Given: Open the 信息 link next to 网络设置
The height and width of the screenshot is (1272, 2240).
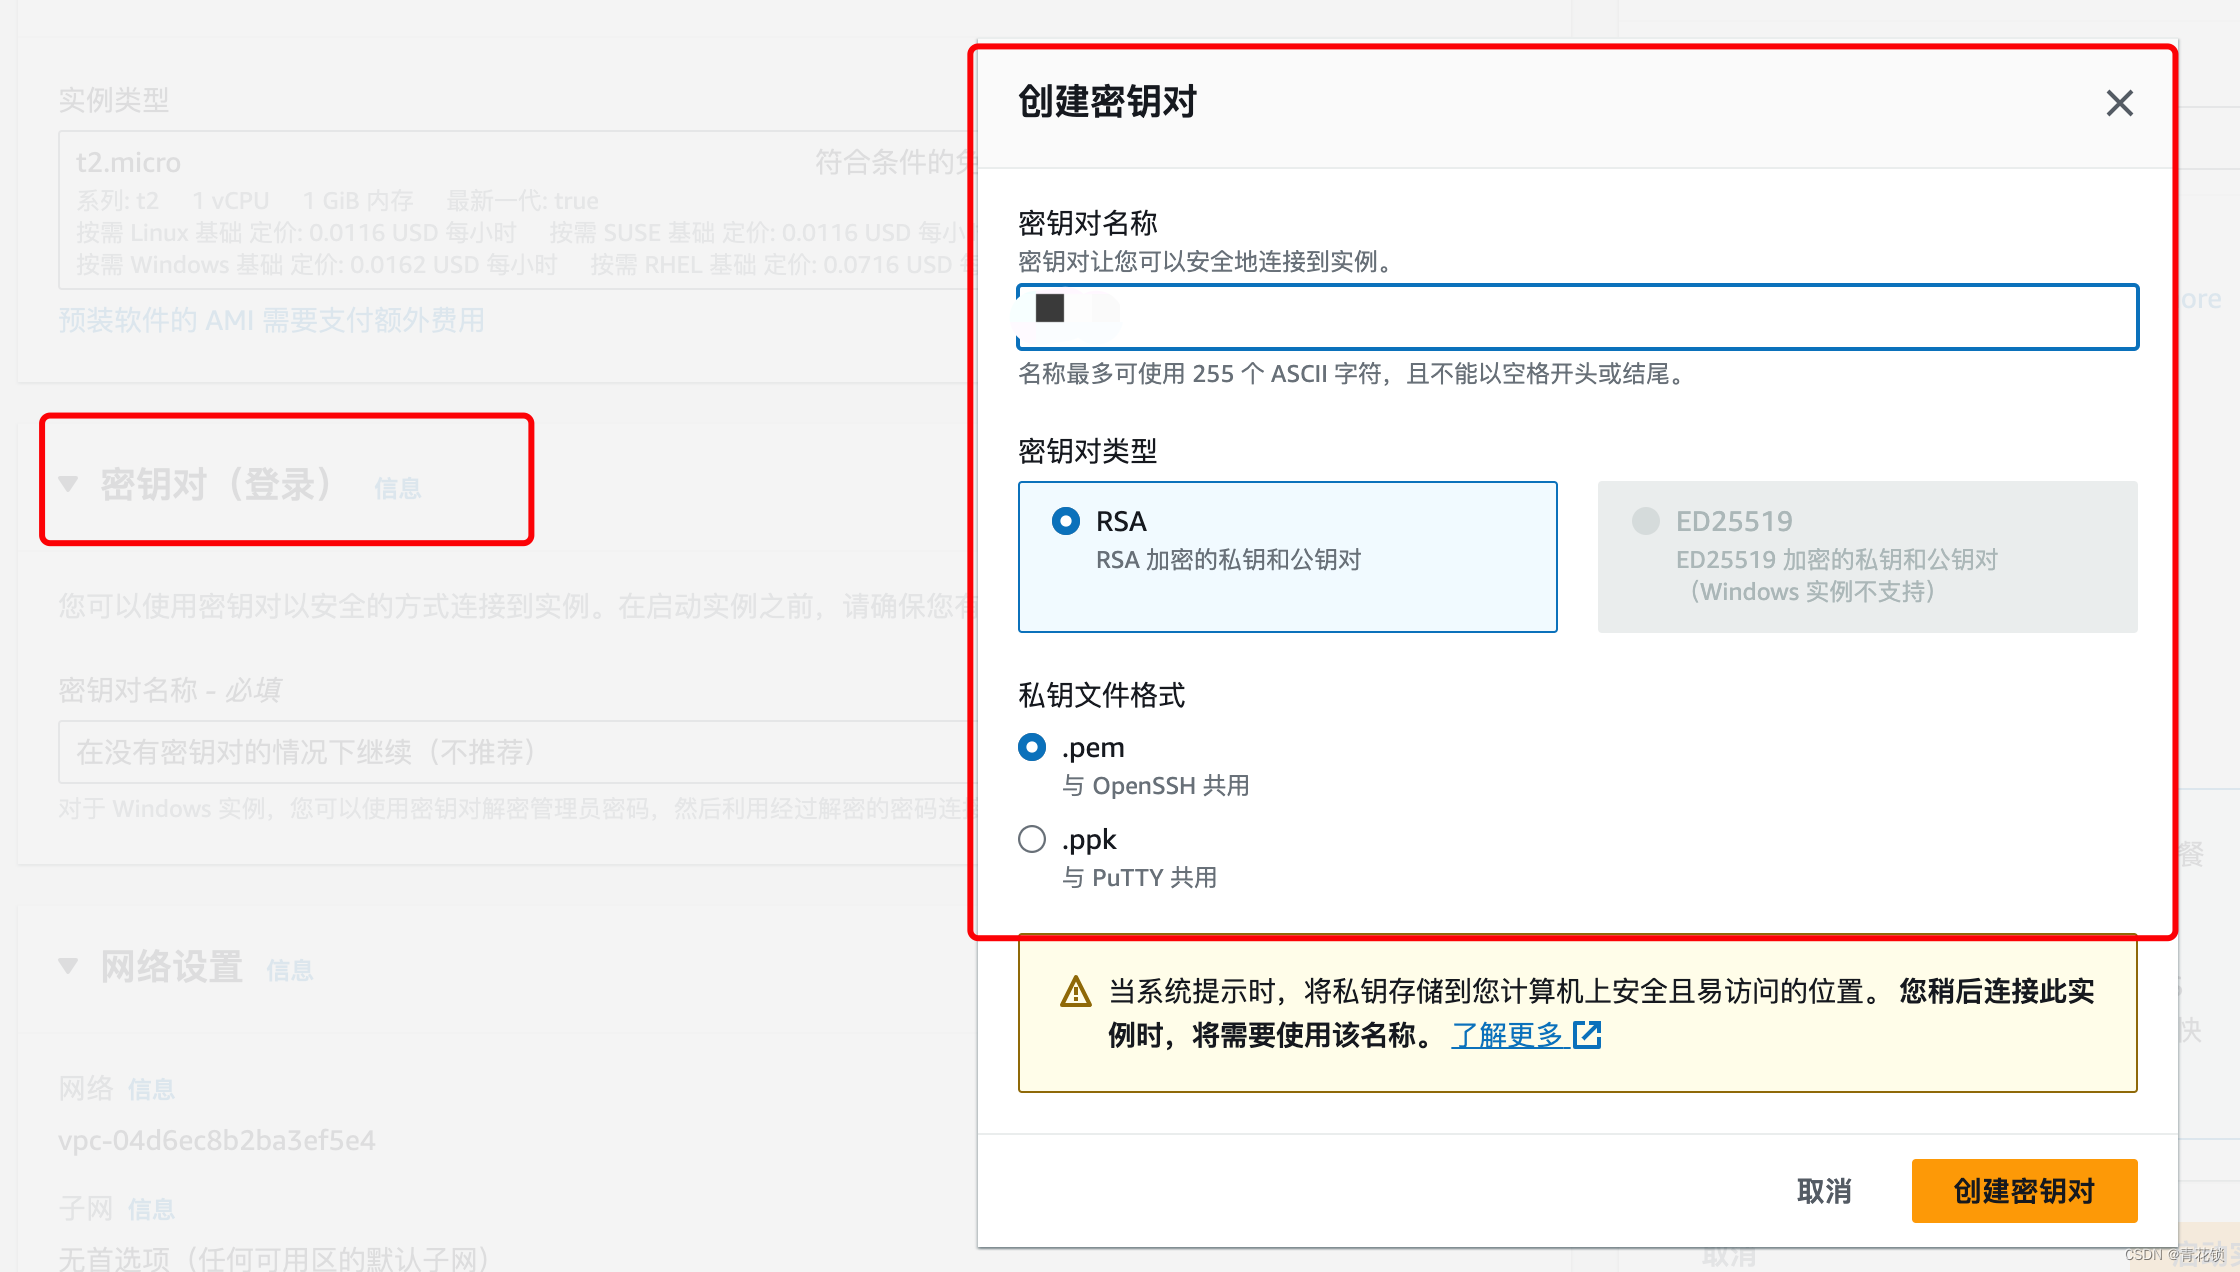Looking at the screenshot, I should [x=290, y=970].
